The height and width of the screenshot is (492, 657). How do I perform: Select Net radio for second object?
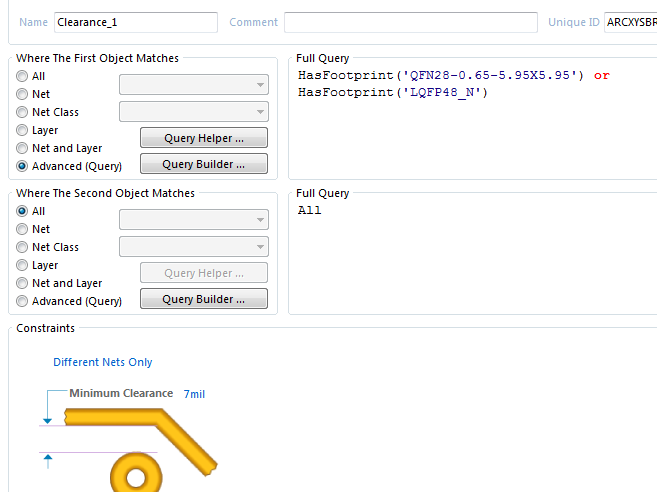(x=22, y=229)
